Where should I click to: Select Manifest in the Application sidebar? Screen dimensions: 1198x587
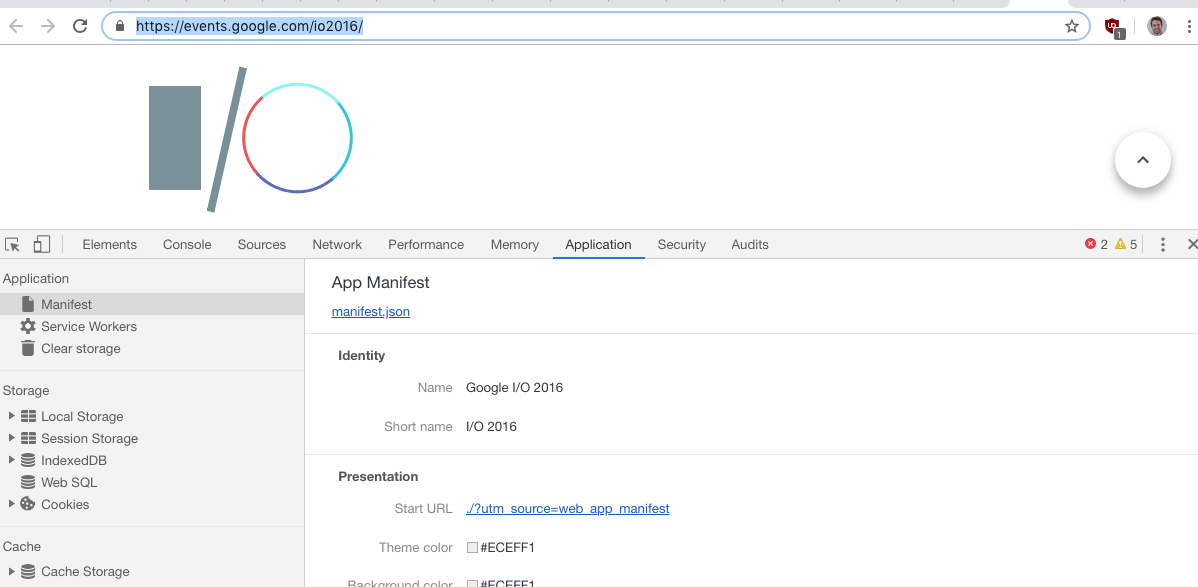click(152, 304)
